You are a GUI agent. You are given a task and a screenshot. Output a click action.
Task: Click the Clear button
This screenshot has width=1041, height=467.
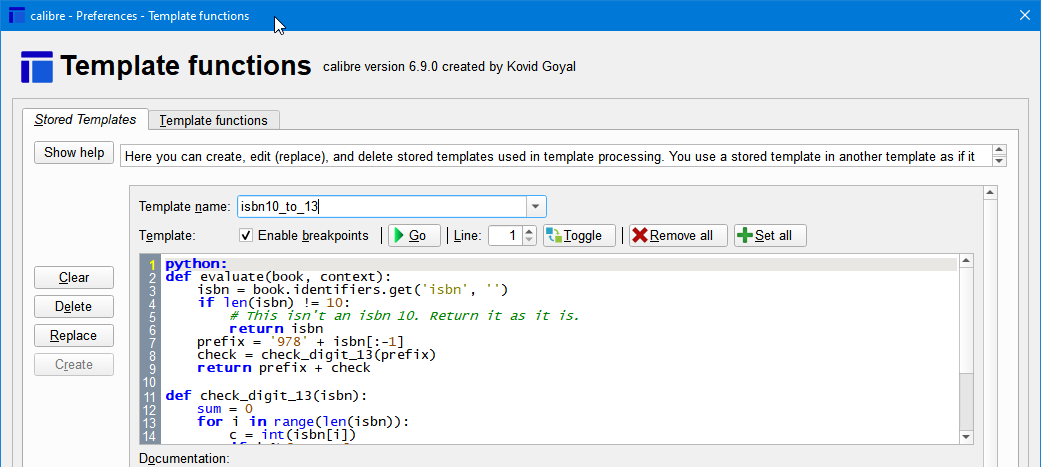tap(74, 277)
